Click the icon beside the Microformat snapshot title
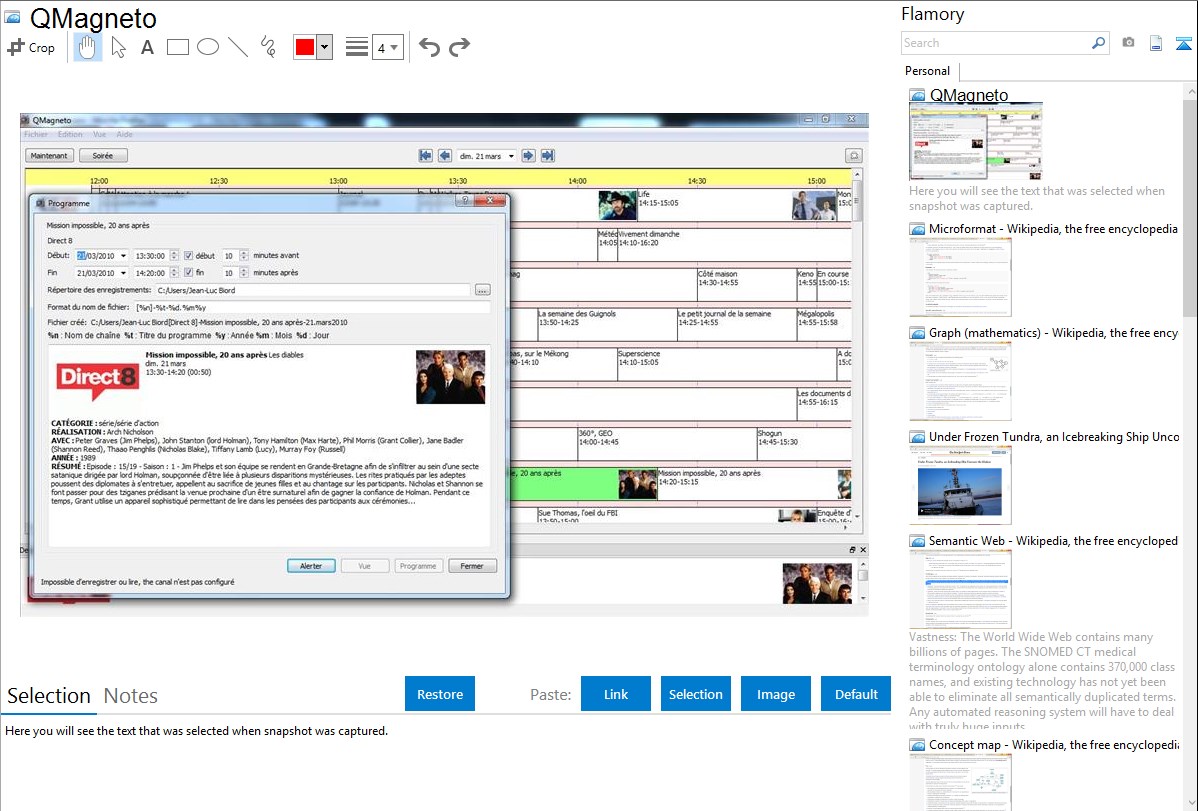This screenshot has height=811, width=1198. click(x=917, y=229)
